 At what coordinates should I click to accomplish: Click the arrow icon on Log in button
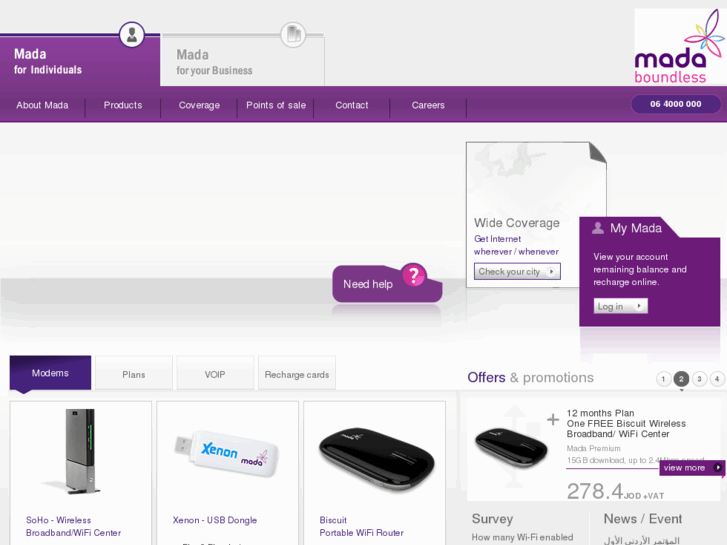[x=639, y=306]
